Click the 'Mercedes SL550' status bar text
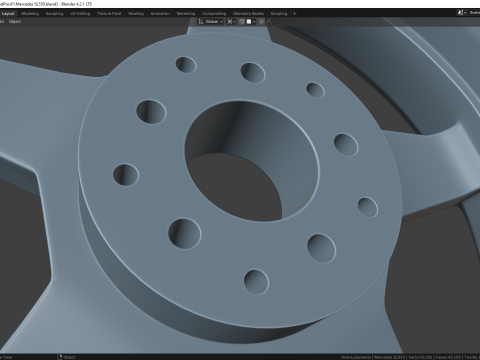 pyautogui.click(x=390, y=357)
